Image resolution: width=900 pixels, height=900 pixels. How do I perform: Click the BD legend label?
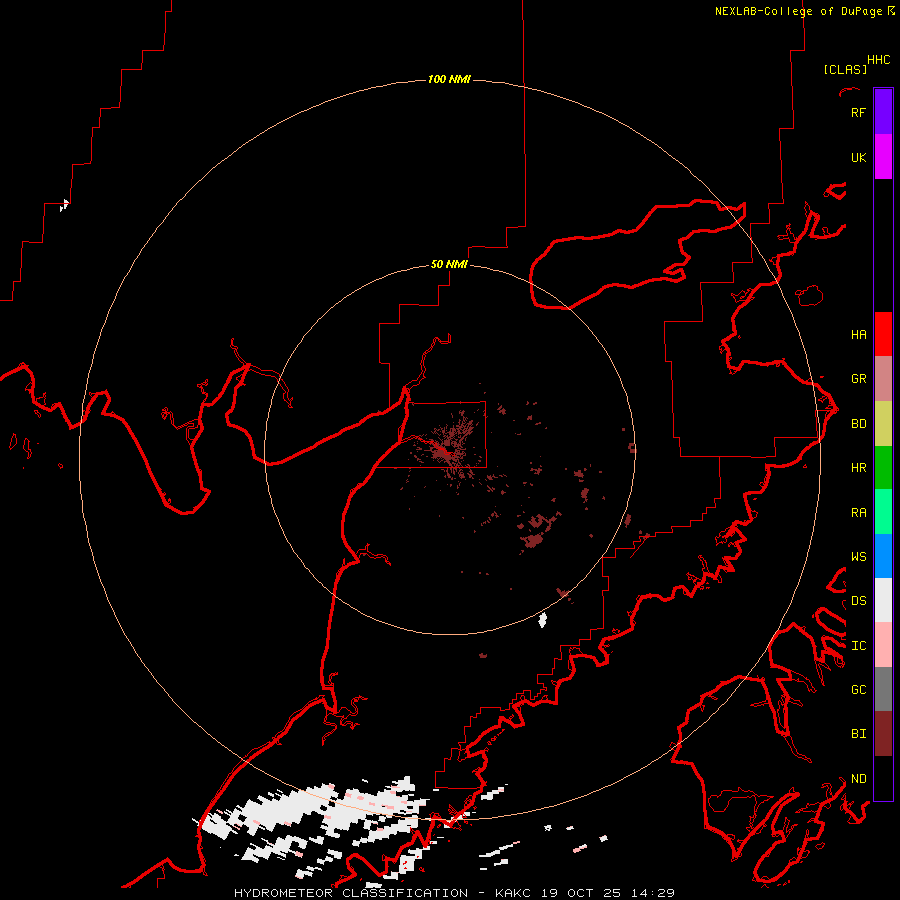(x=858, y=424)
